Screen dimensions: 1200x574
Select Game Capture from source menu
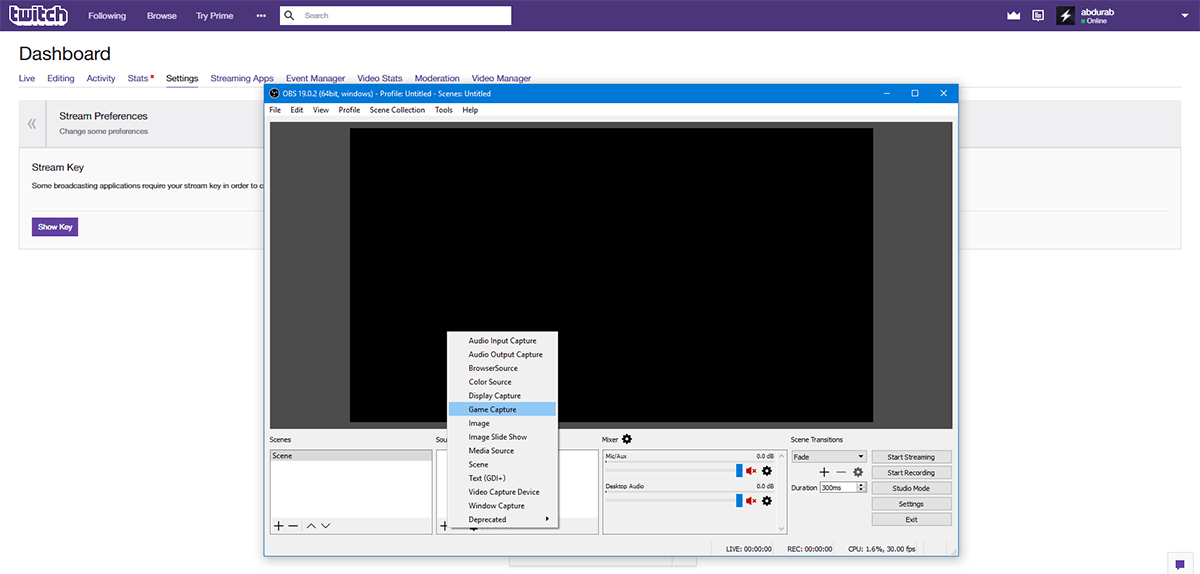click(502, 409)
